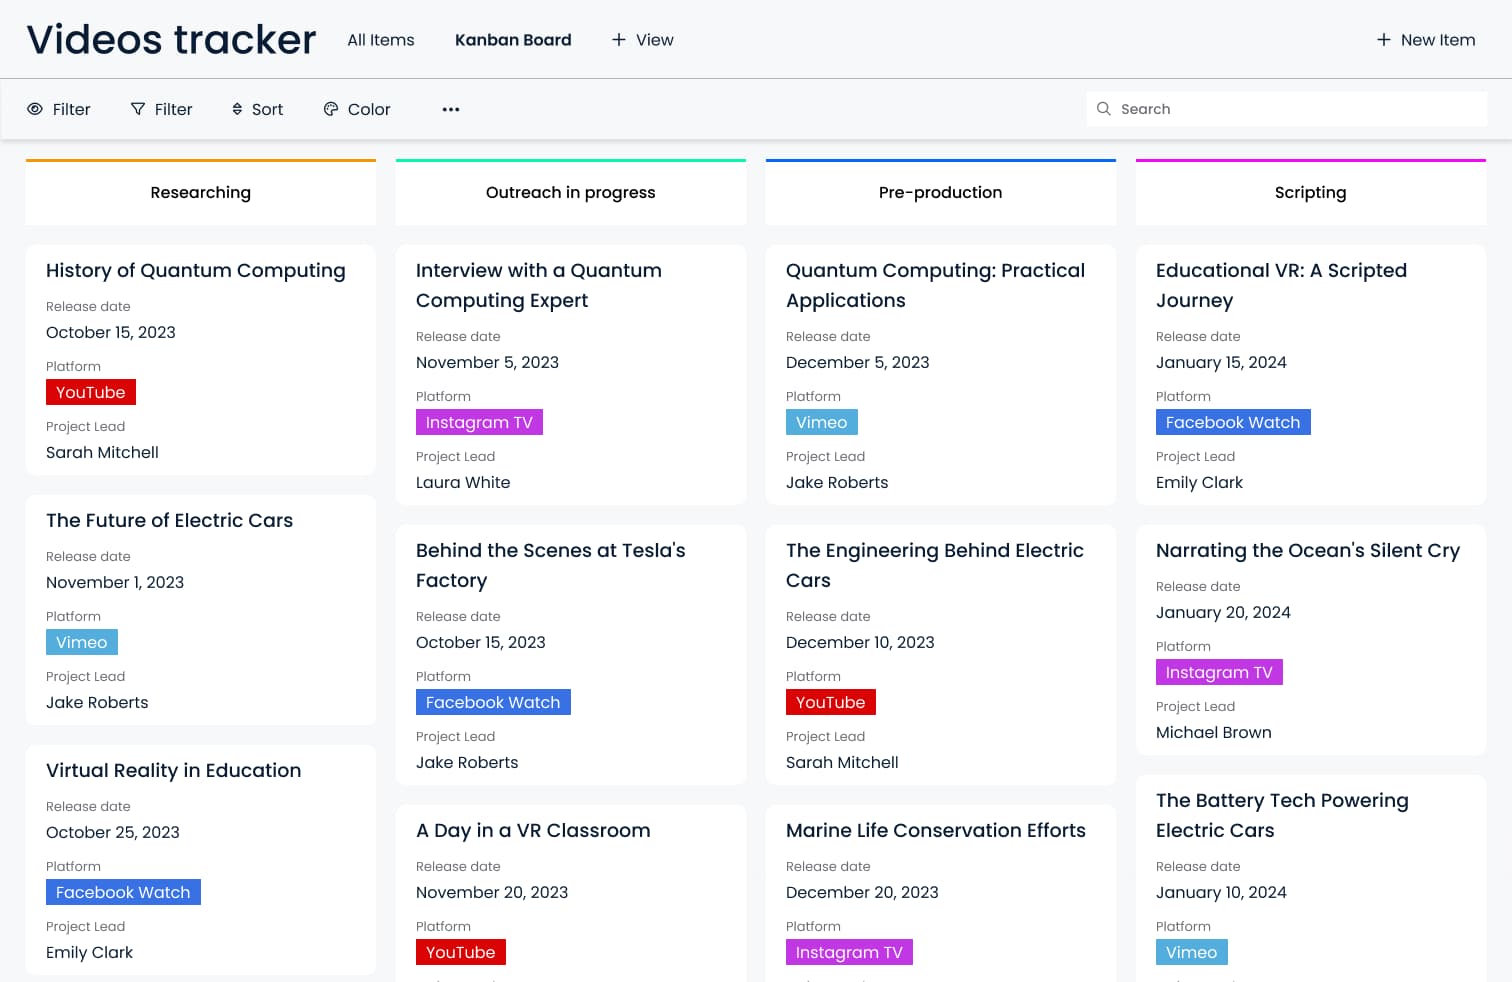Screen dimensions: 1512x982
Task: Open Marine Life Conservation Efforts card
Action: pos(935,830)
